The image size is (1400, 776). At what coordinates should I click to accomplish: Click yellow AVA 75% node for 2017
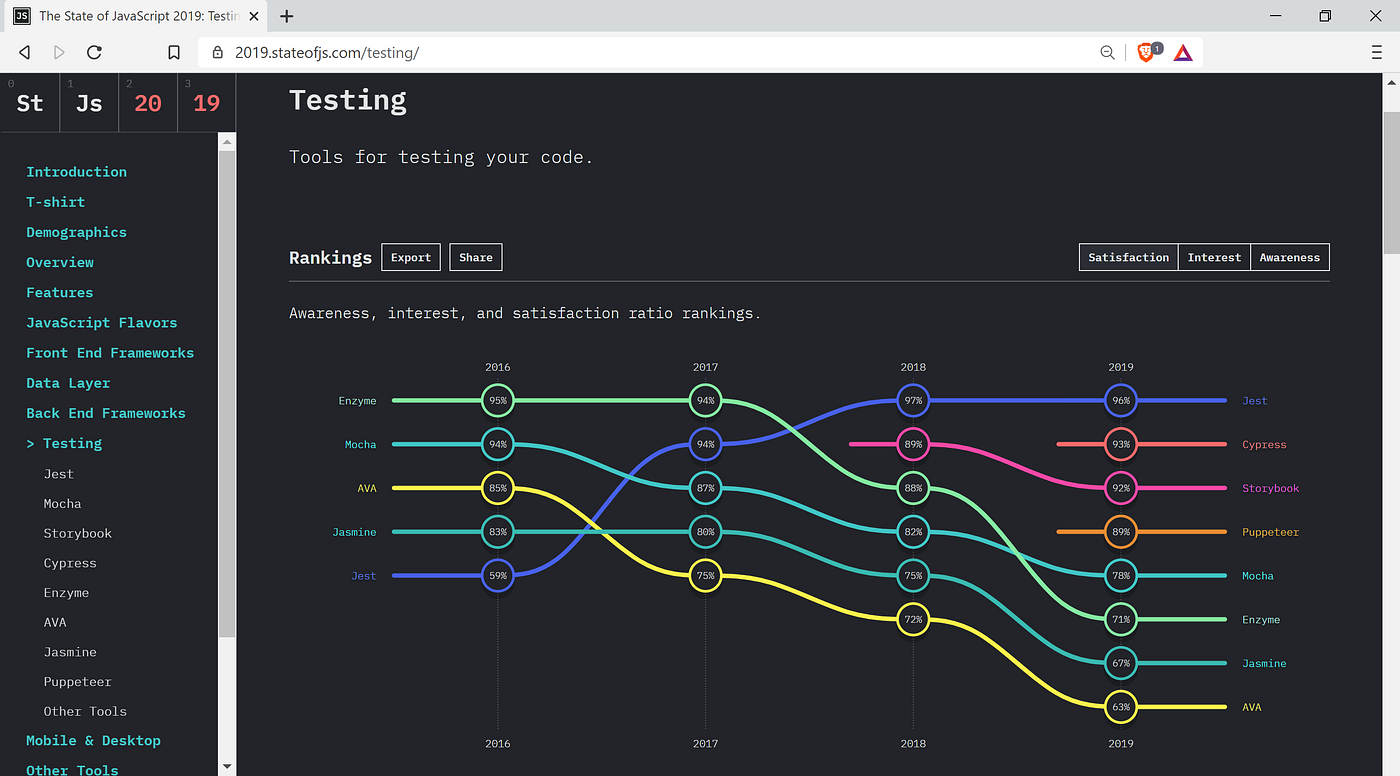(x=705, y=576)
